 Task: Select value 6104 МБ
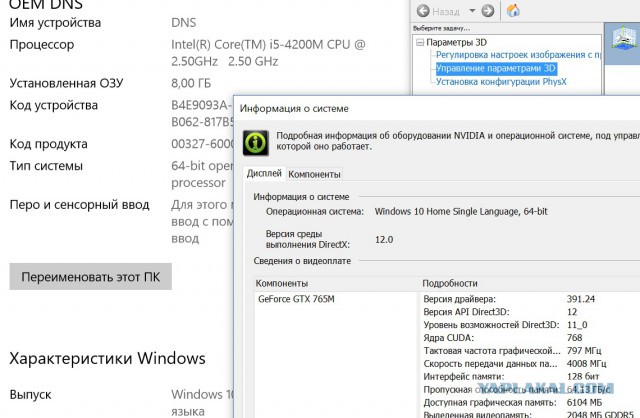[x=584, y=403]
